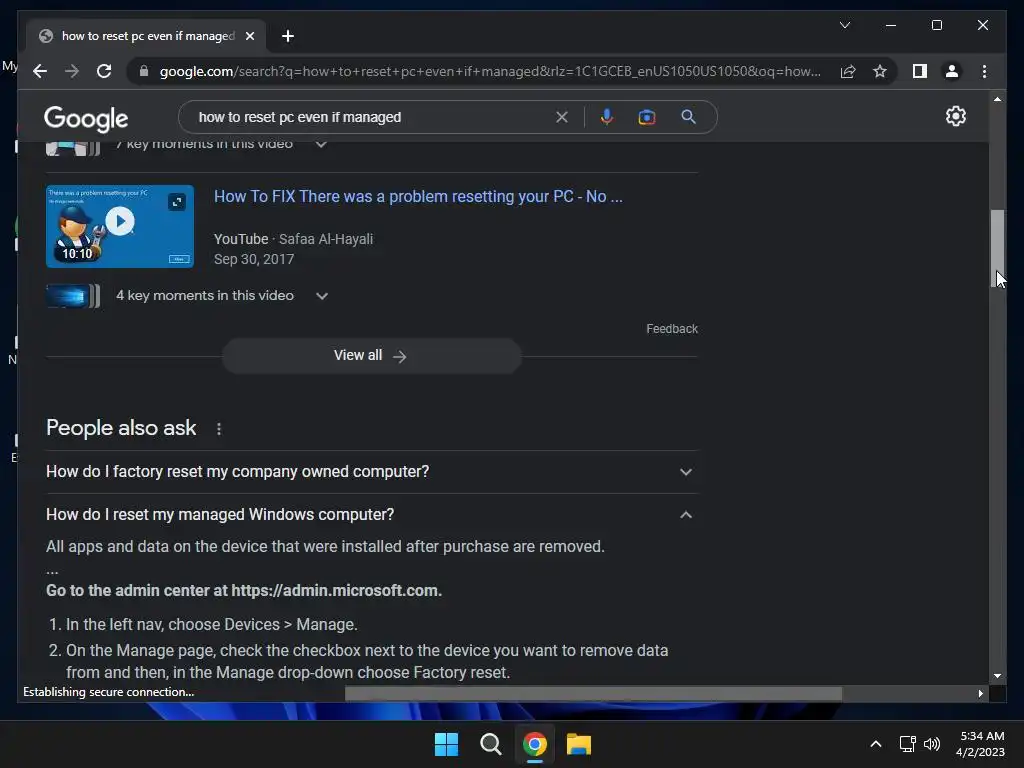The height and width of the screenshot is (768, 1024).
Task: Open the People also ask options menu
Action: pos(219,428)
